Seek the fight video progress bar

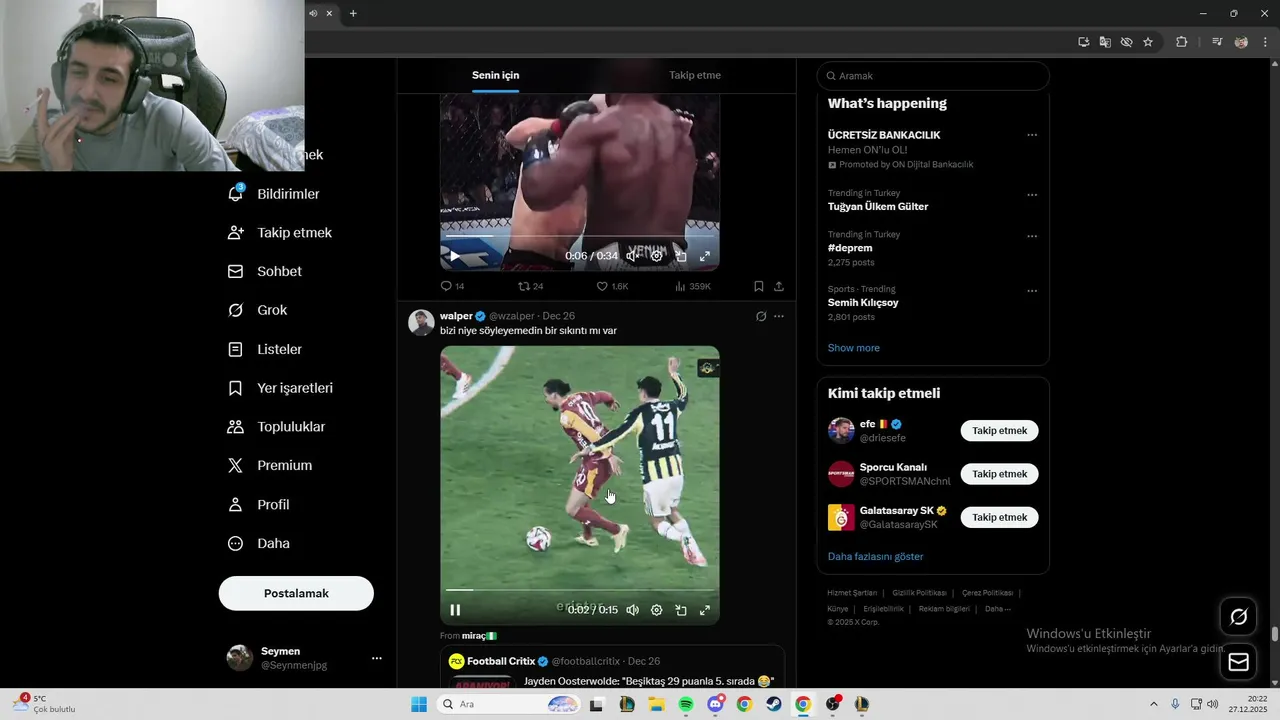(x=580, y=237)
